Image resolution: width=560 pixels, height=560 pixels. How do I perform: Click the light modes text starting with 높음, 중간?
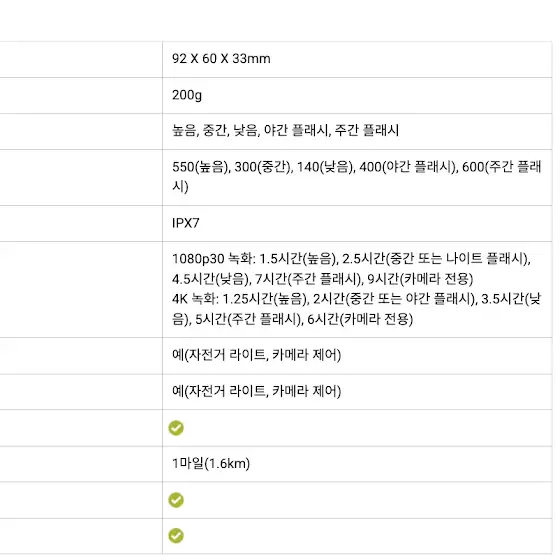click(285, 130)
